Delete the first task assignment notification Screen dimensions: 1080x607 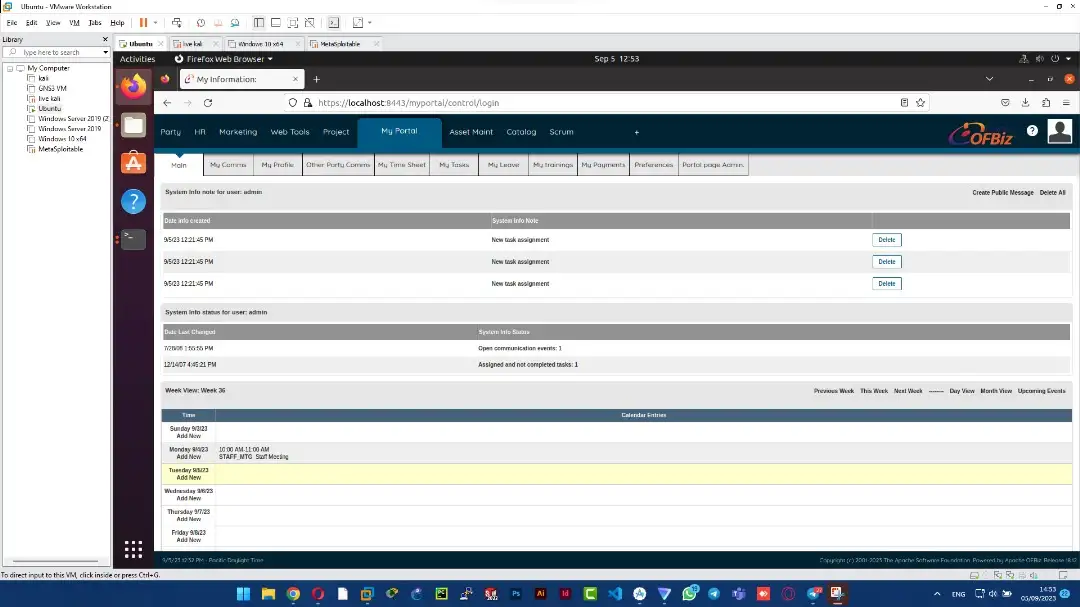click(886, 239)
